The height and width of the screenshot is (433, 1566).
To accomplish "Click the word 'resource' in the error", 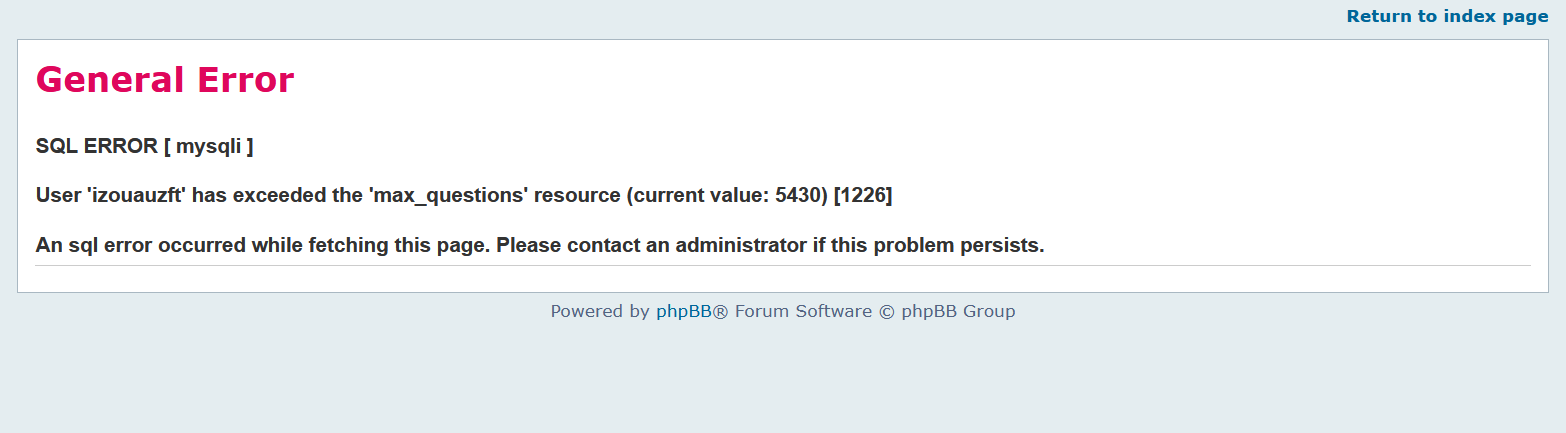I will coord(577,195).
